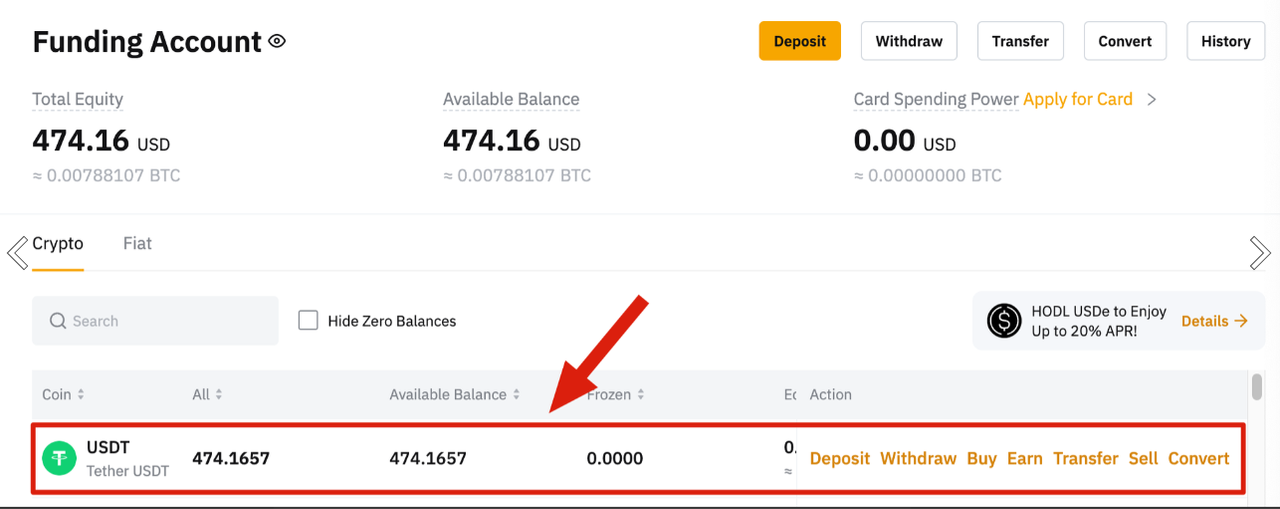Image resolution: width=1280 pixels, height=509 pixels.
Task: Click Transfer in USDT row
Action: click(x=1086, y=458)
